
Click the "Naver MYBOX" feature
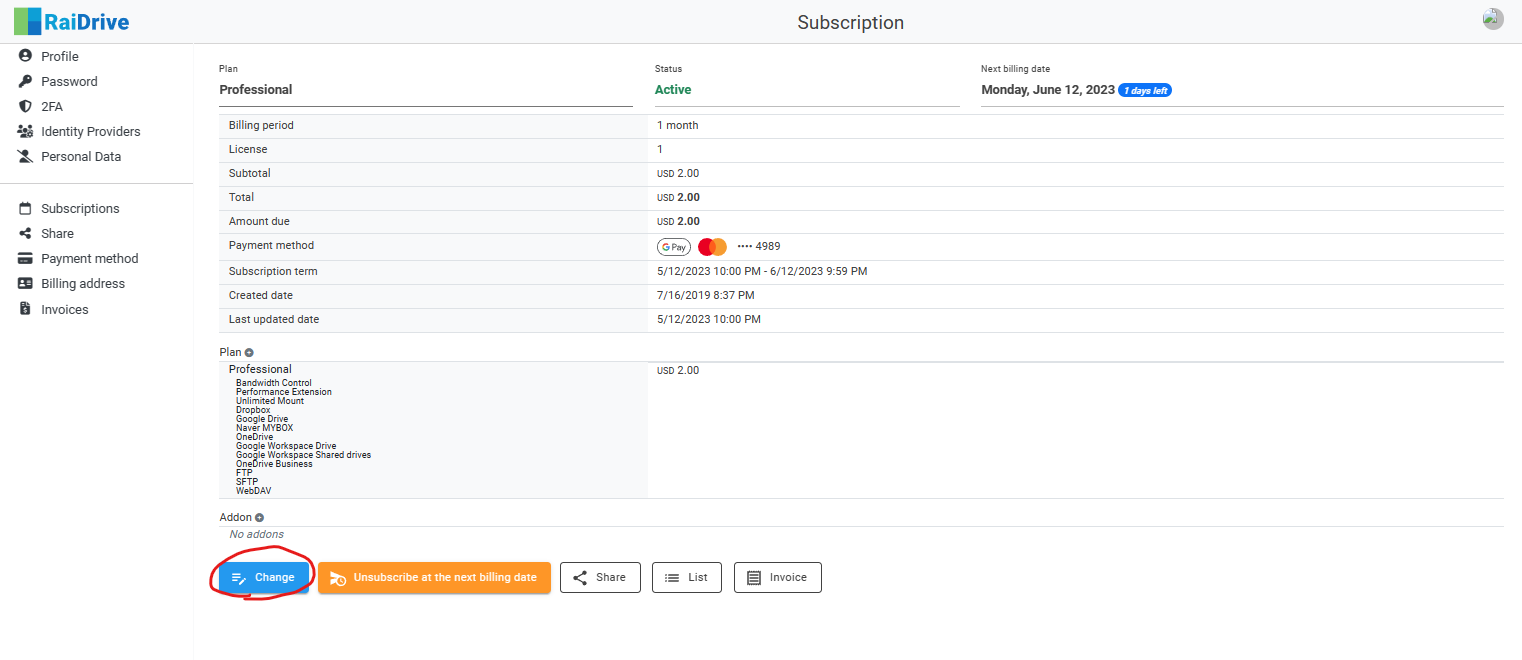point(265,428)
